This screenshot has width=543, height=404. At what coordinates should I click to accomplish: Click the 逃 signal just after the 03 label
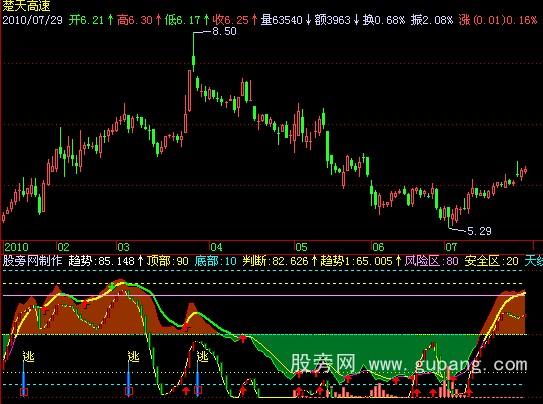[x=133, y=356]
